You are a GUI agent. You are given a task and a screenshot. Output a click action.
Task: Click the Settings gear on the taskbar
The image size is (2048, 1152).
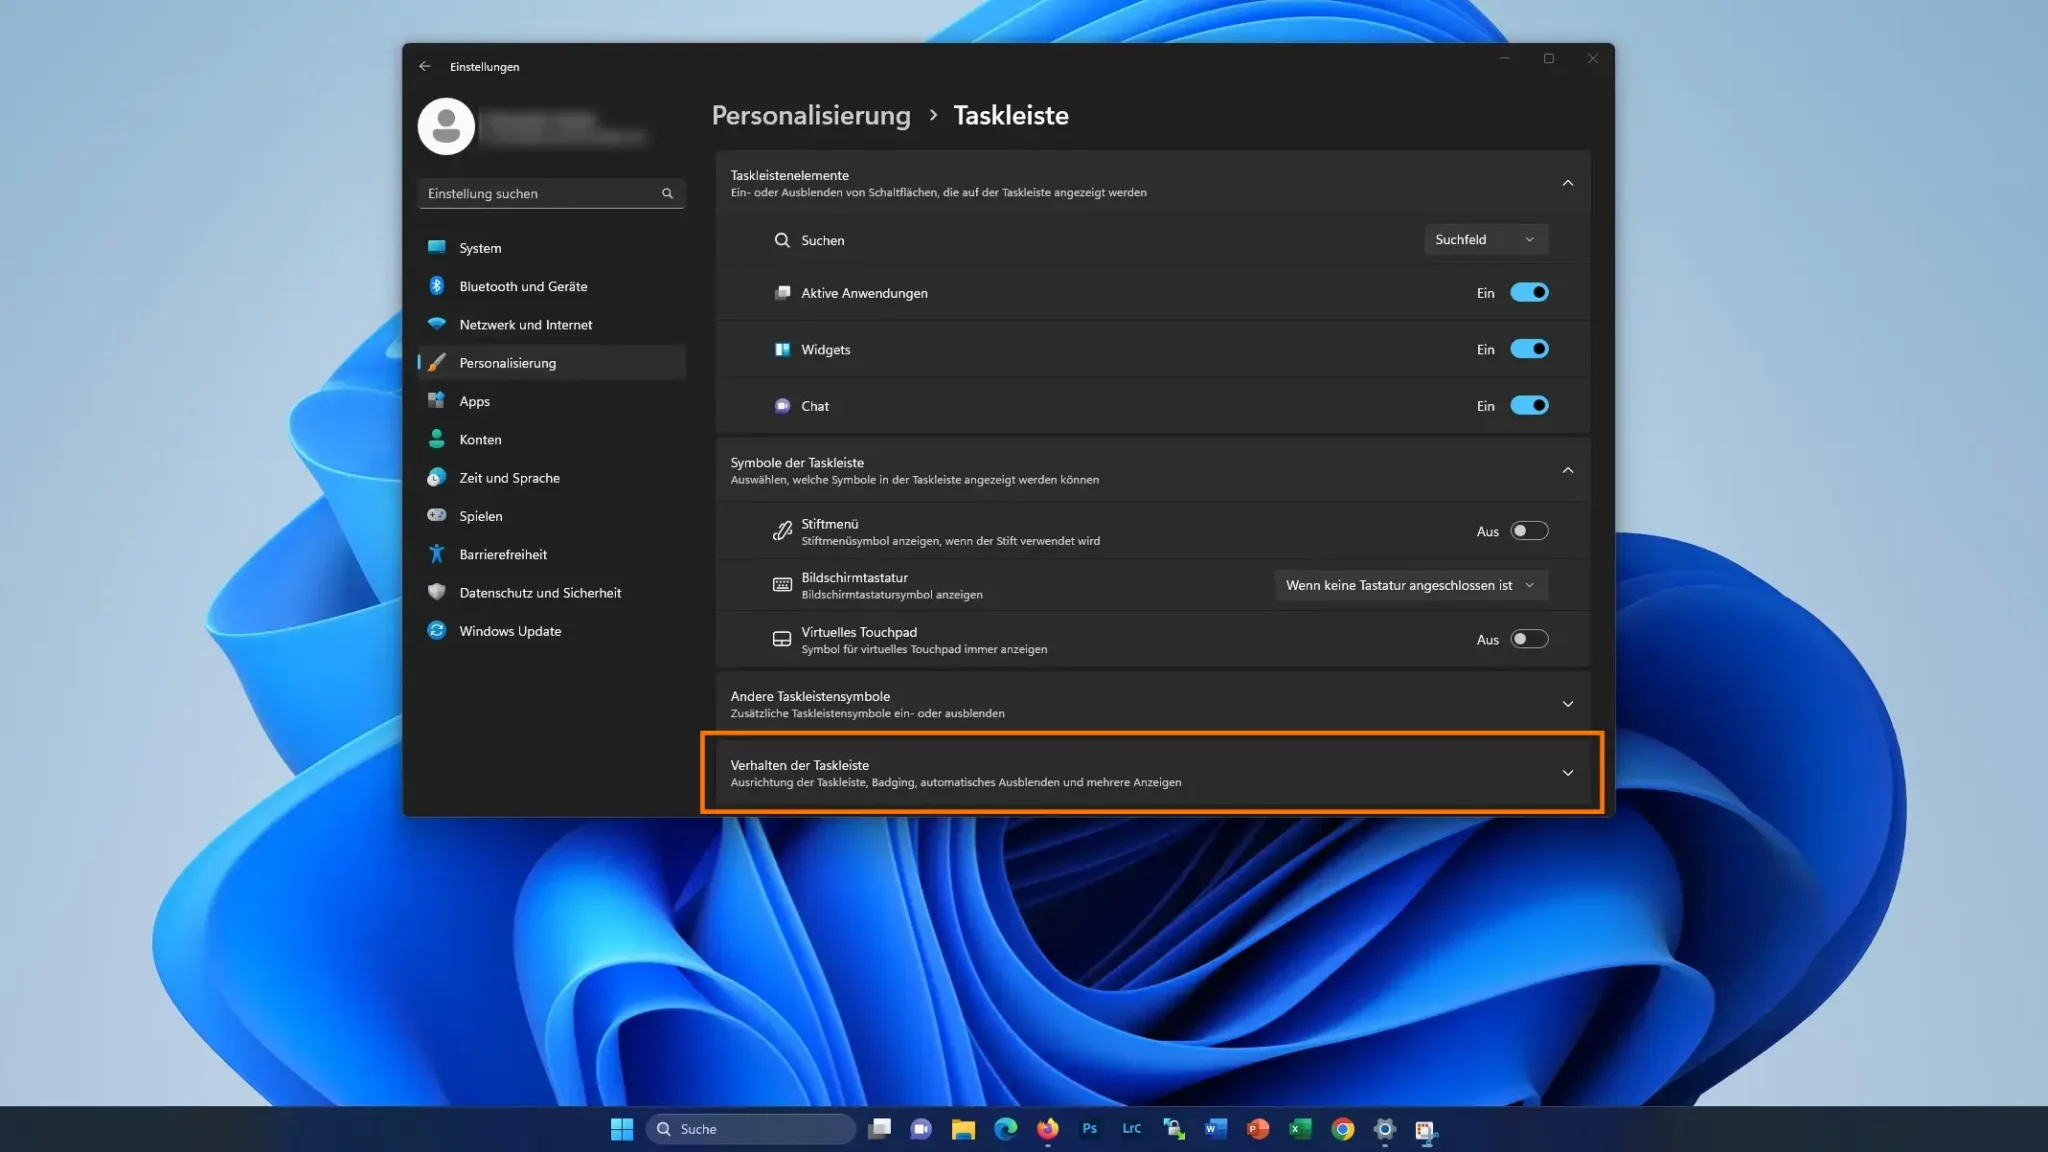(x=1385, y=1129)
